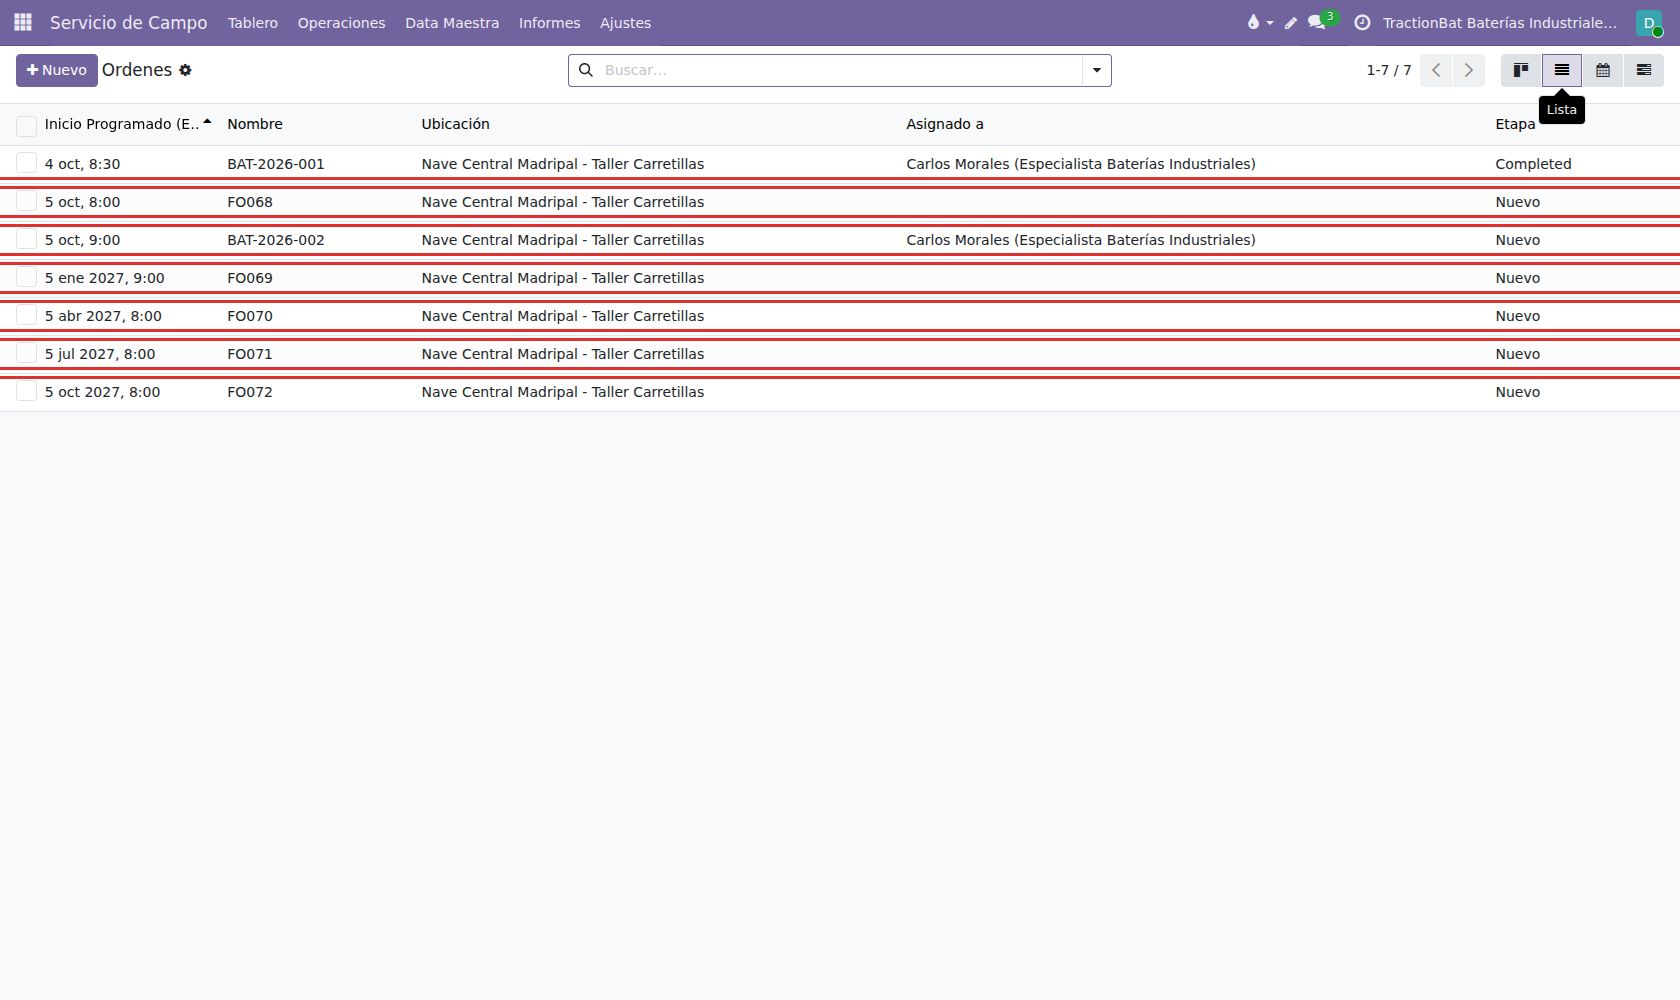Open the conversations messages icon
The width and height of the screenshot is (1680, 1000).
pos(1317,22)
